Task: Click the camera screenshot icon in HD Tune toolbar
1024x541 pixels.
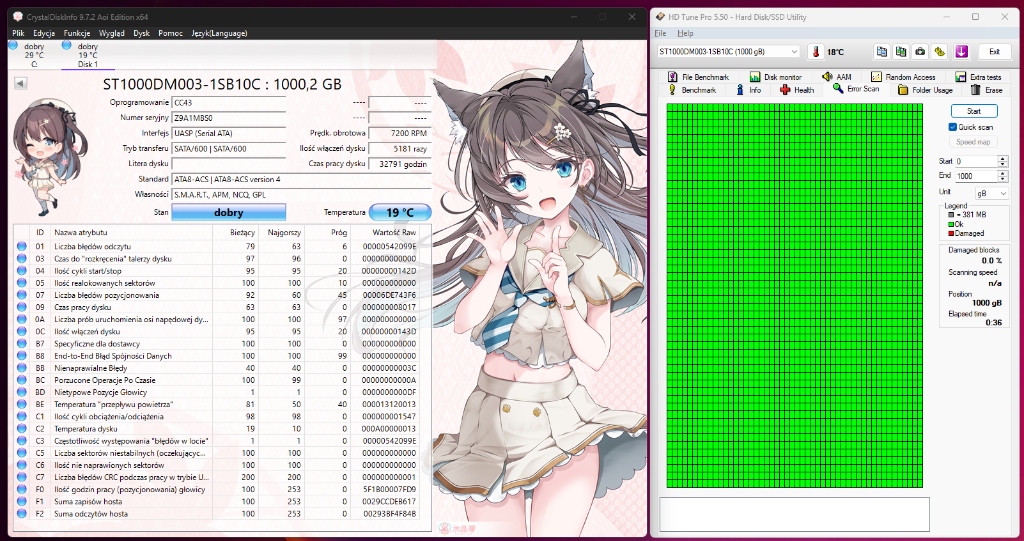Action: (920, 52)
